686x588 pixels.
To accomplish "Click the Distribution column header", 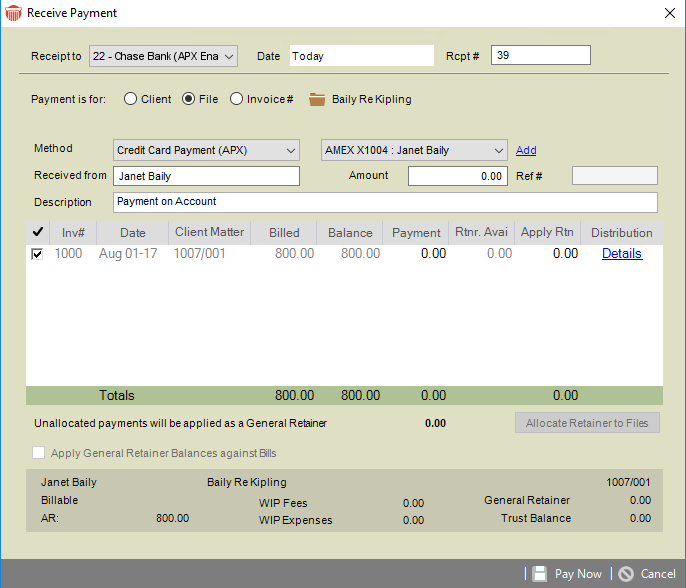I will 622,232.
